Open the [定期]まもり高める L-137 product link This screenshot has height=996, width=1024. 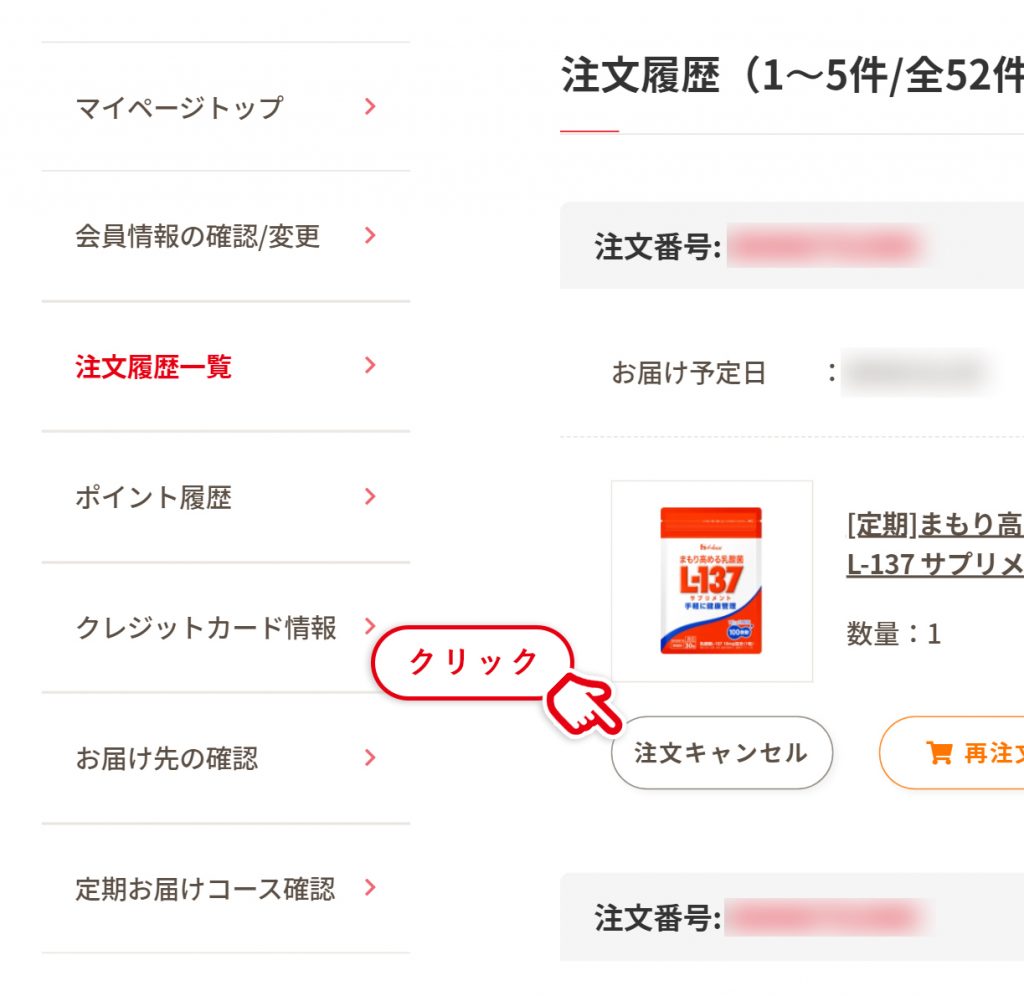(935, 544)
